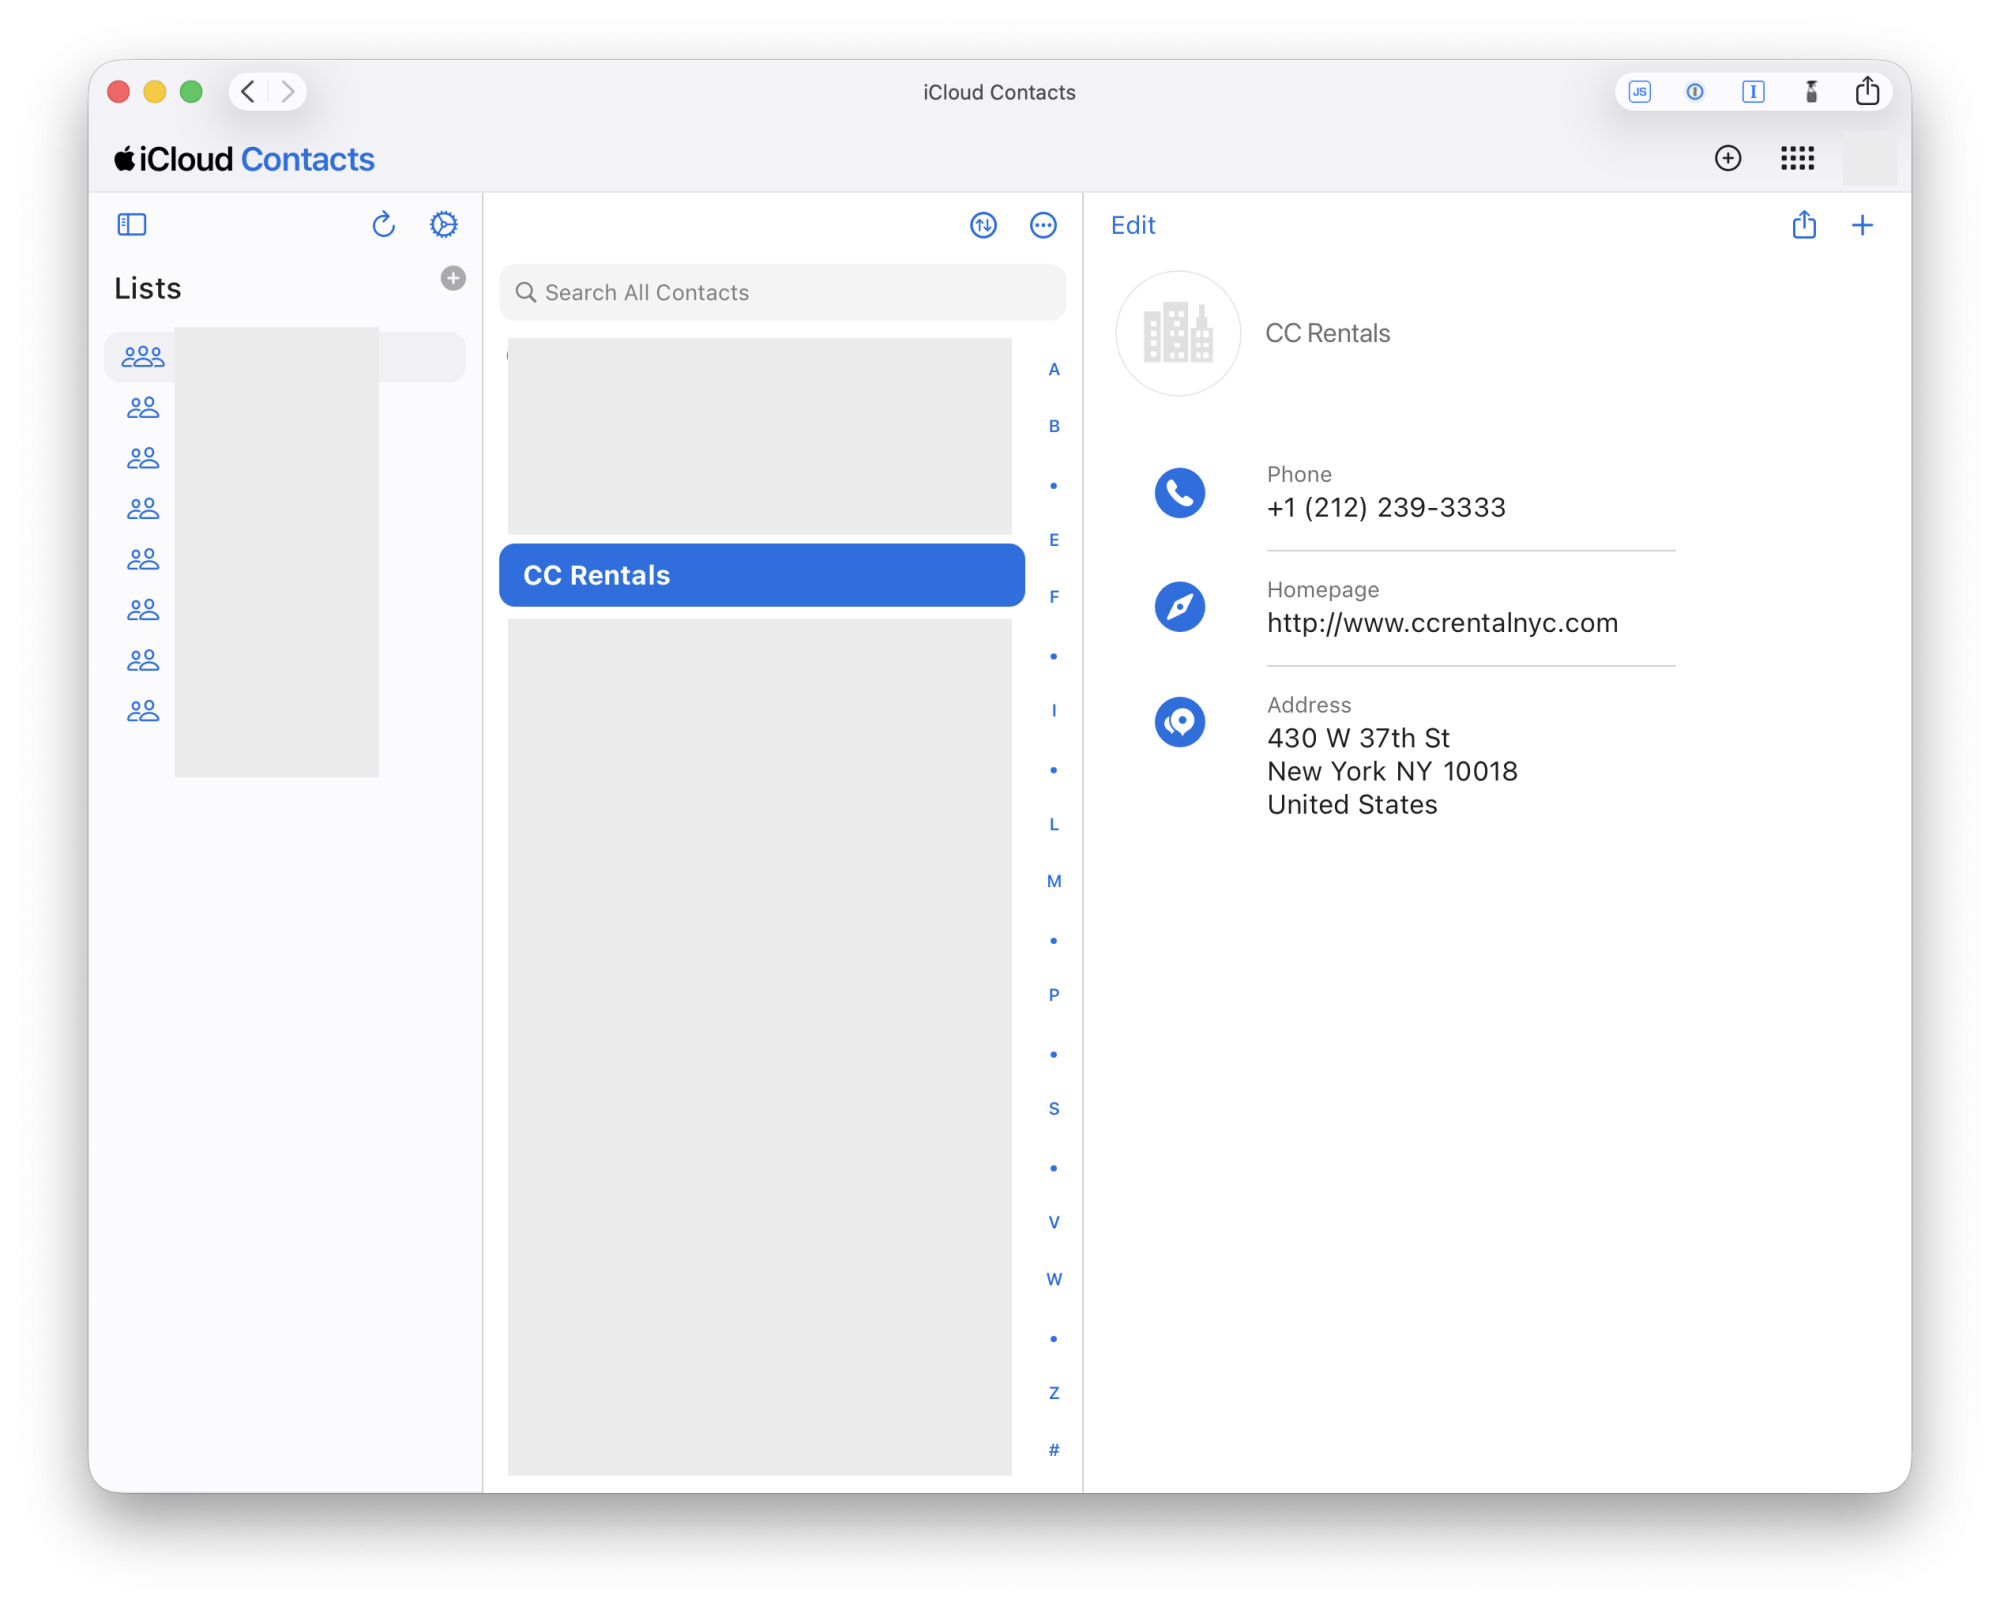The height and width of the screenshot is (1610, 2000).
Task: Click the homepage compass icon
Action: [x=1179, y=607]
